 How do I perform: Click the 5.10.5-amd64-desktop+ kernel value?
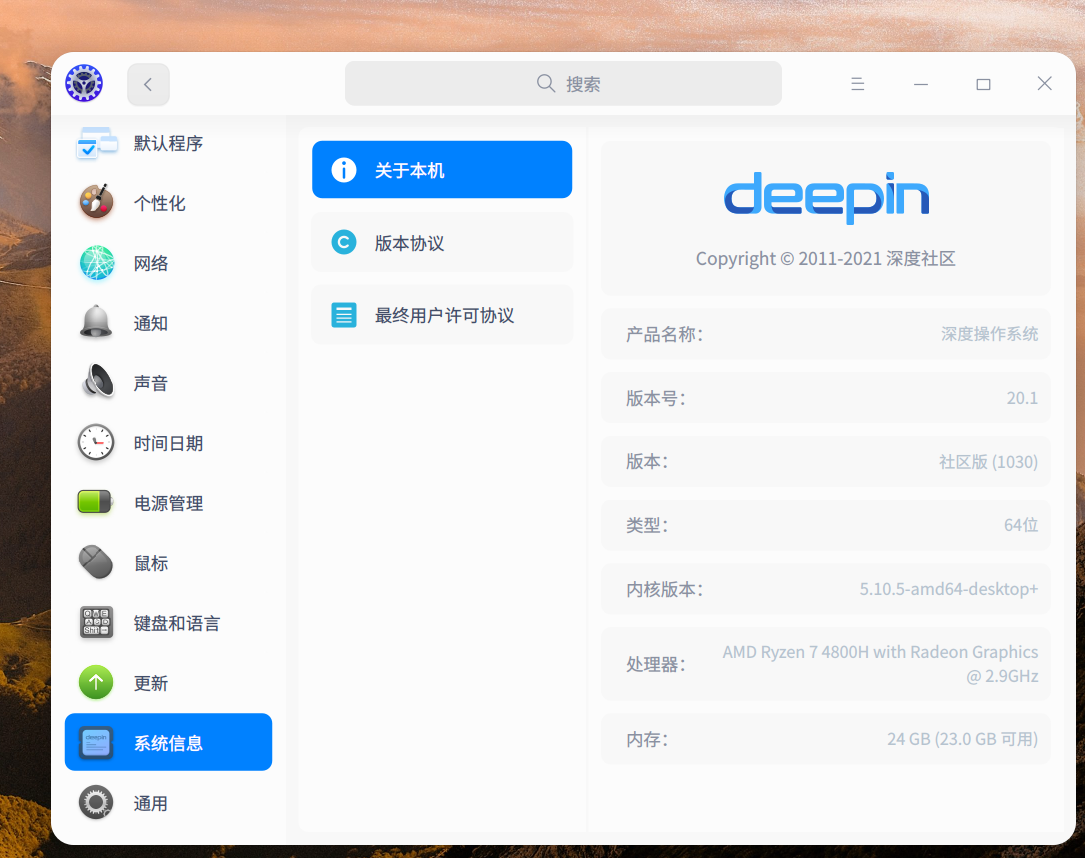click(949, 589)
